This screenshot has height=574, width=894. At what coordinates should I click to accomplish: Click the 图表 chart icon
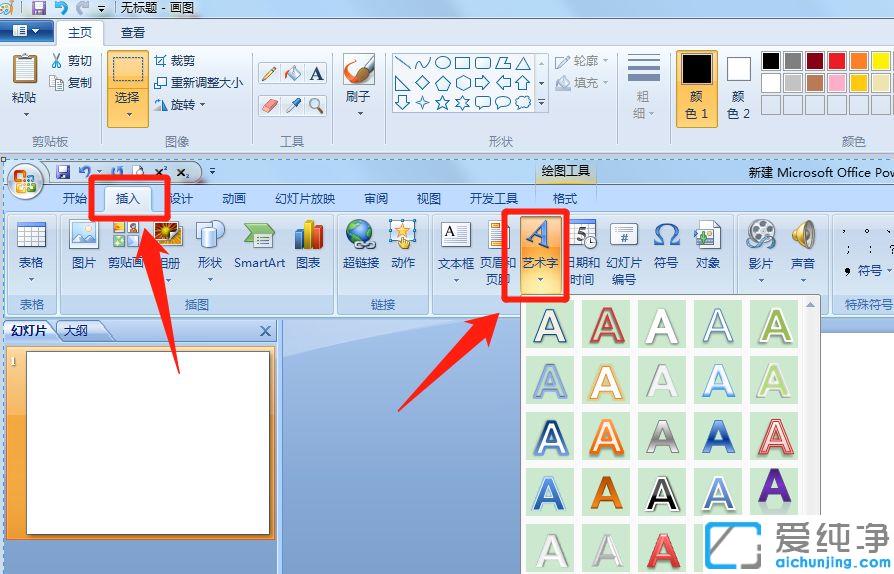[x=308, y=245]
